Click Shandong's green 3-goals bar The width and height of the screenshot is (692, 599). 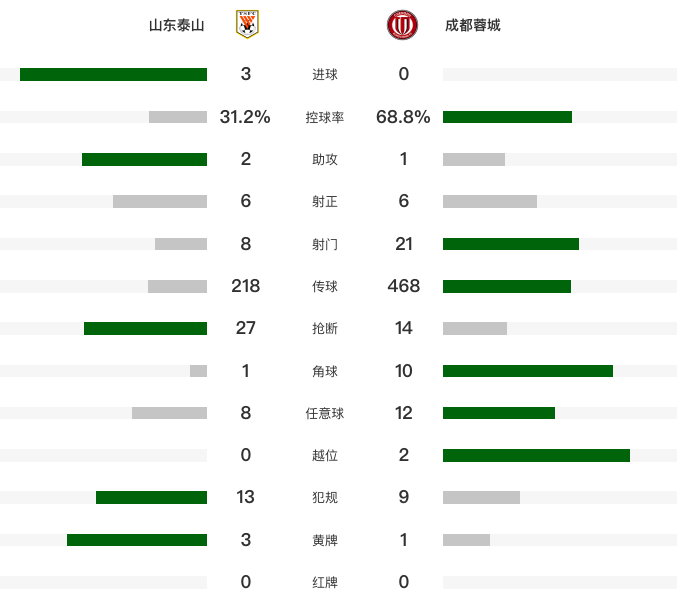pyautogui.click(x=113, y=75)
